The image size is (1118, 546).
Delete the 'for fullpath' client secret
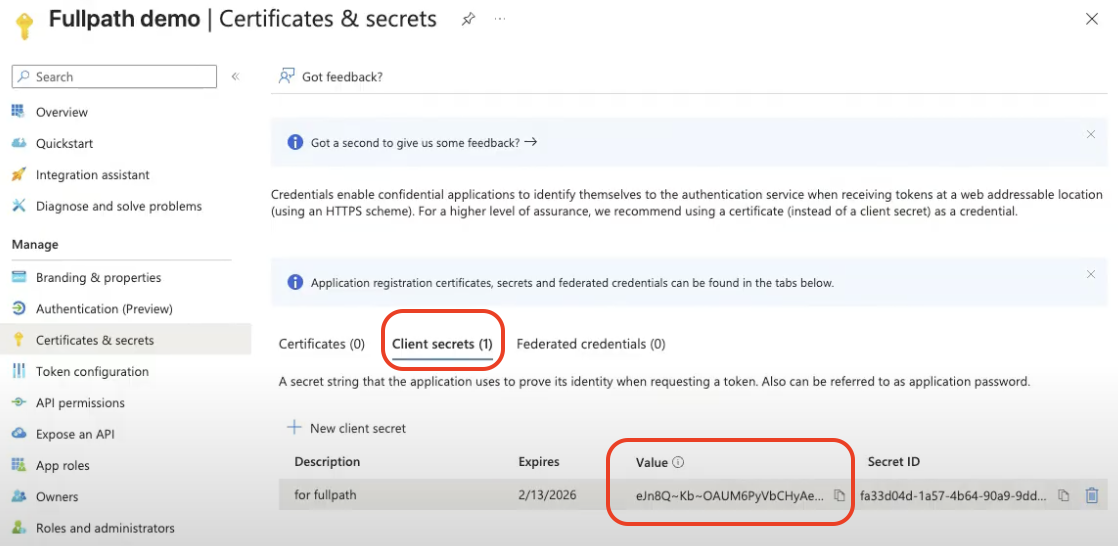point(1092,495)
